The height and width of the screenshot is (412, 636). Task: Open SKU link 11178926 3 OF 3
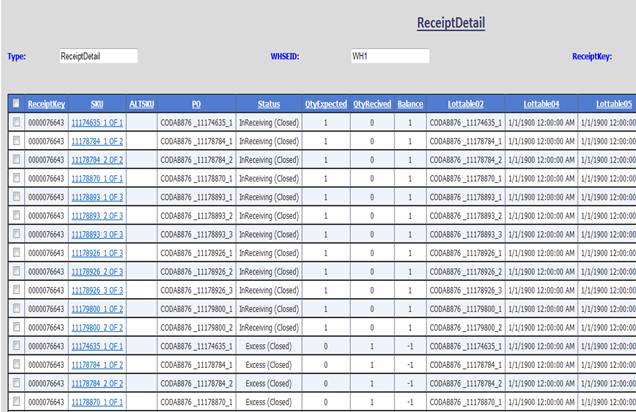pos(97,290)
